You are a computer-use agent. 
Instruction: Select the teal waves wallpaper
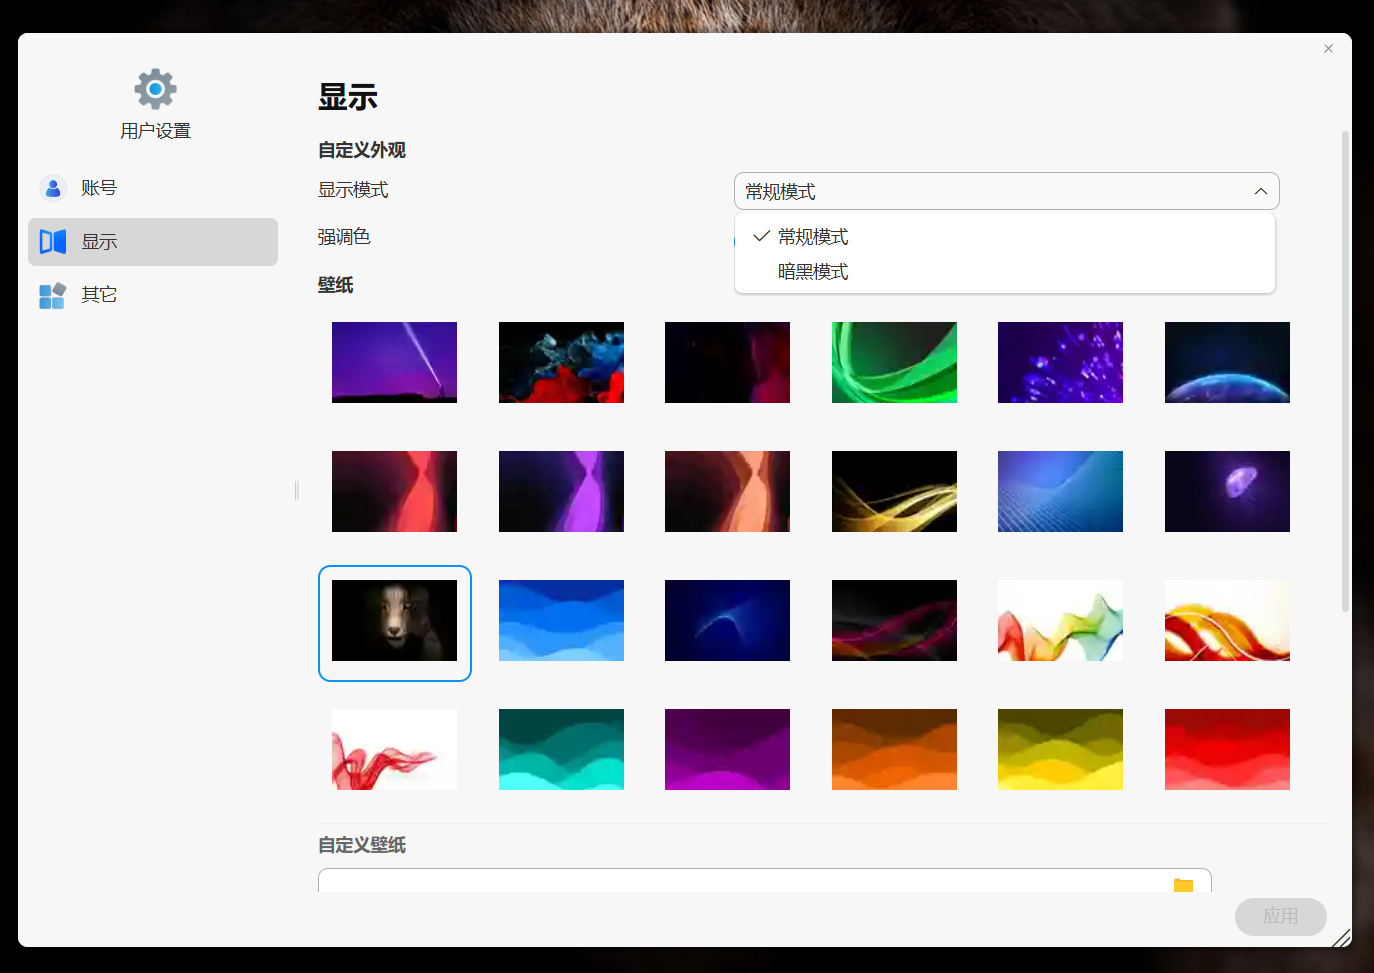pos(561,749)
